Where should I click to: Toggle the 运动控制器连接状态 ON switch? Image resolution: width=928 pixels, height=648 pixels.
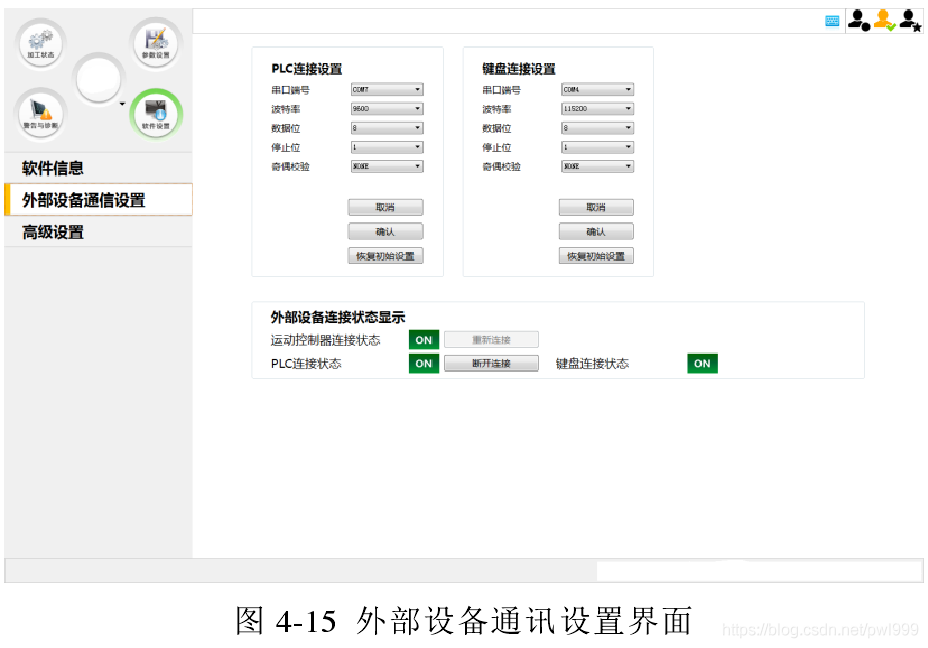(x=423, y=339)
